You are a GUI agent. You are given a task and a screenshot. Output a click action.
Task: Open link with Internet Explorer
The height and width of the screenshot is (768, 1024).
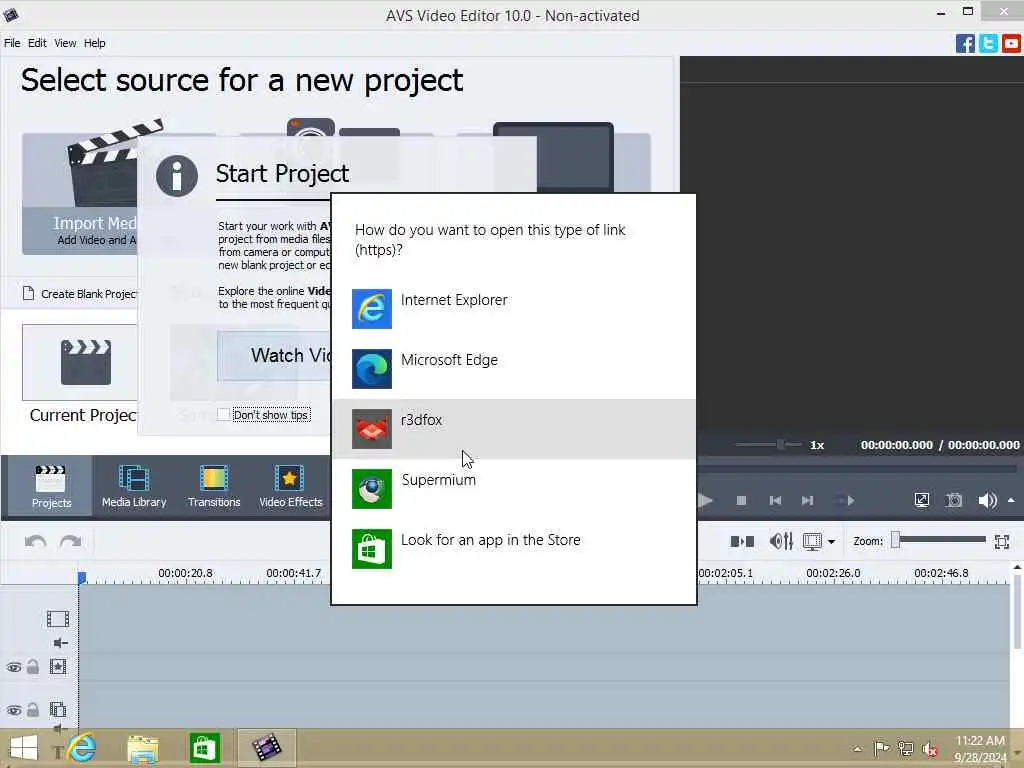pos(514,309)
